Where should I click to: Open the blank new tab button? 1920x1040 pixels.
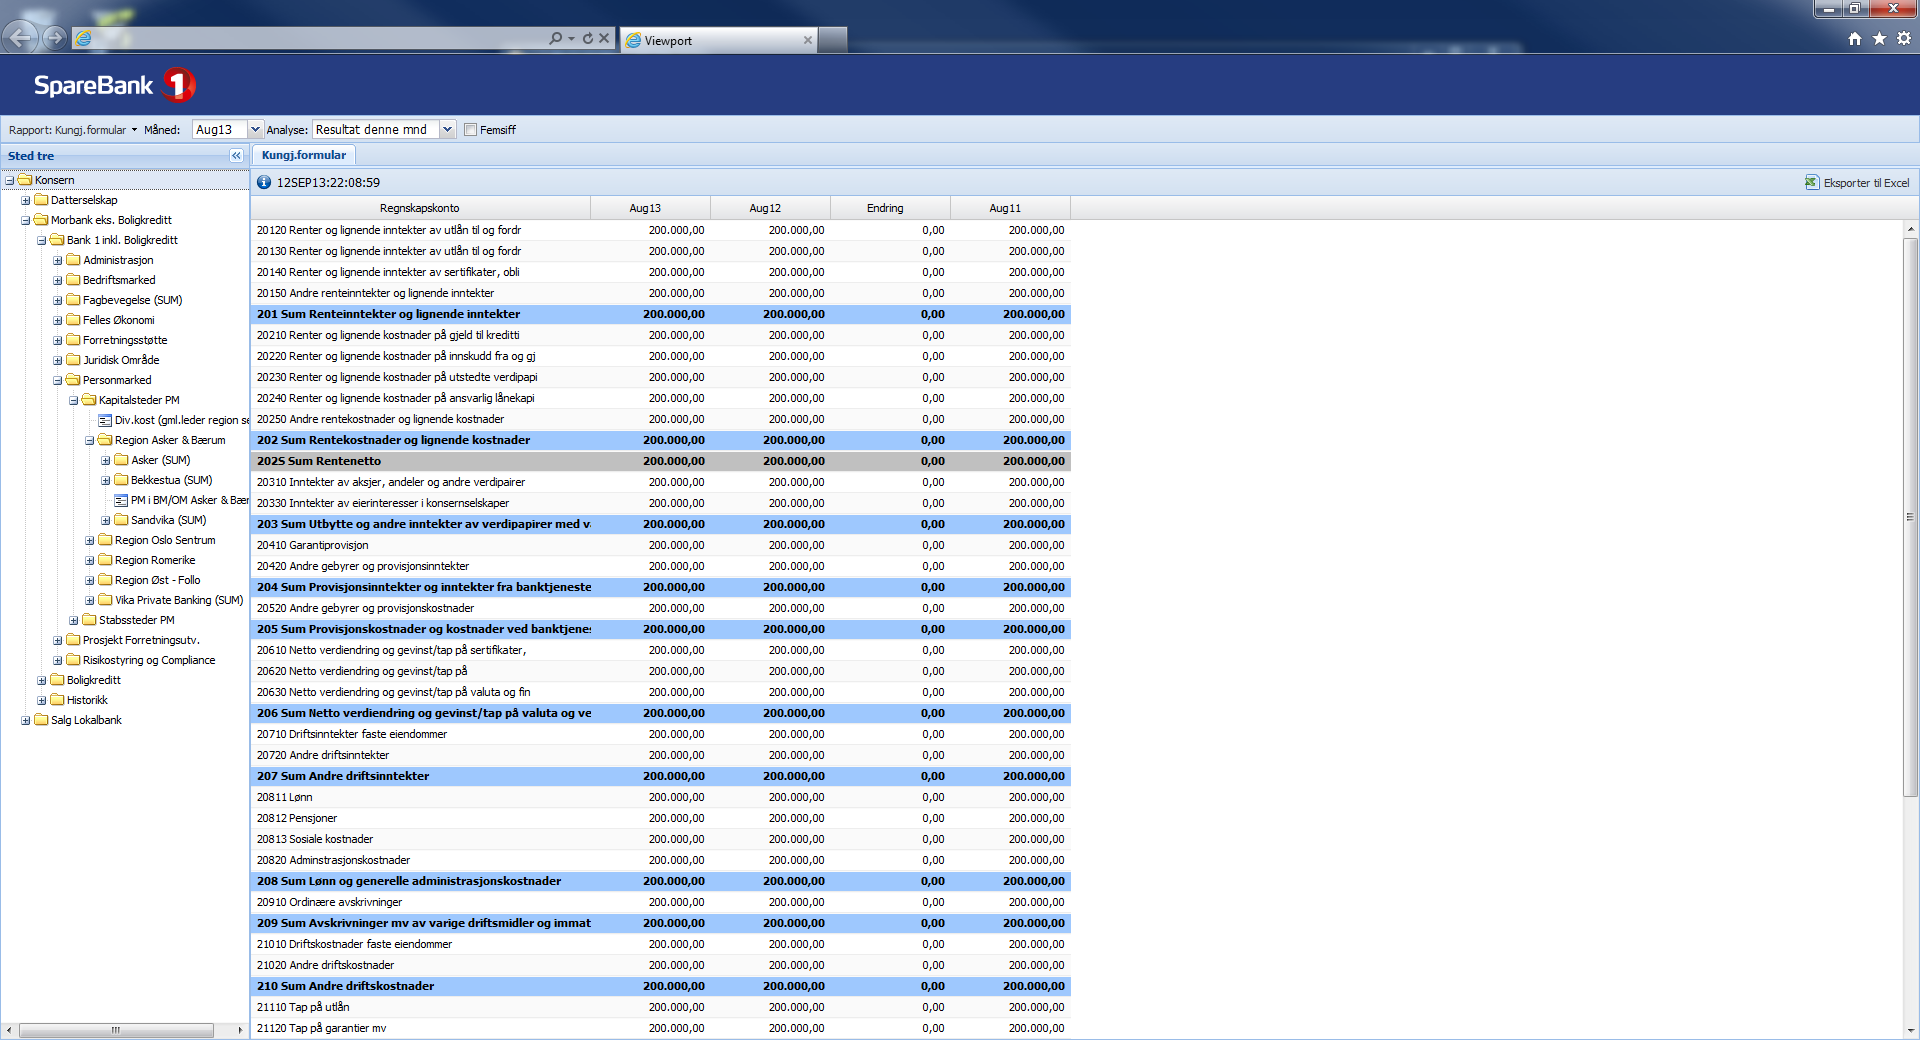tap(833, 40)
